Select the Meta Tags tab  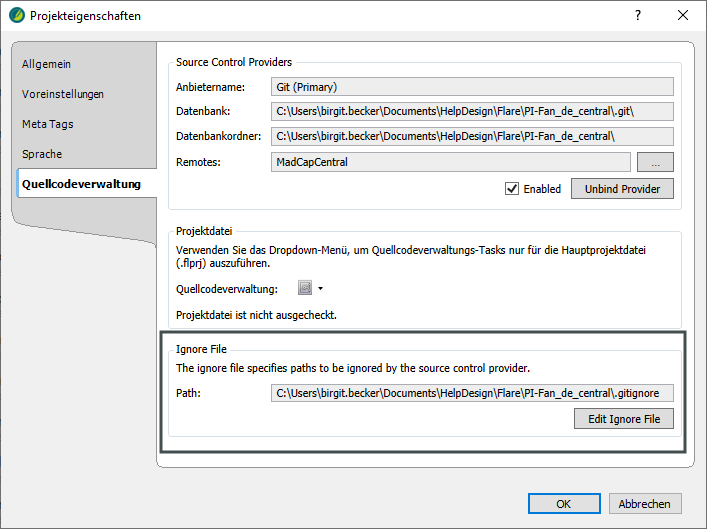[48, 124]
